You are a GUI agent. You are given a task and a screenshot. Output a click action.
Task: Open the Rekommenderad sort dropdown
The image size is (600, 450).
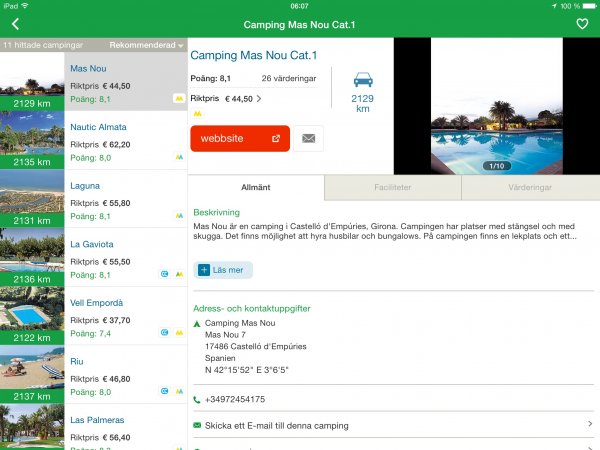coord(147,45)
